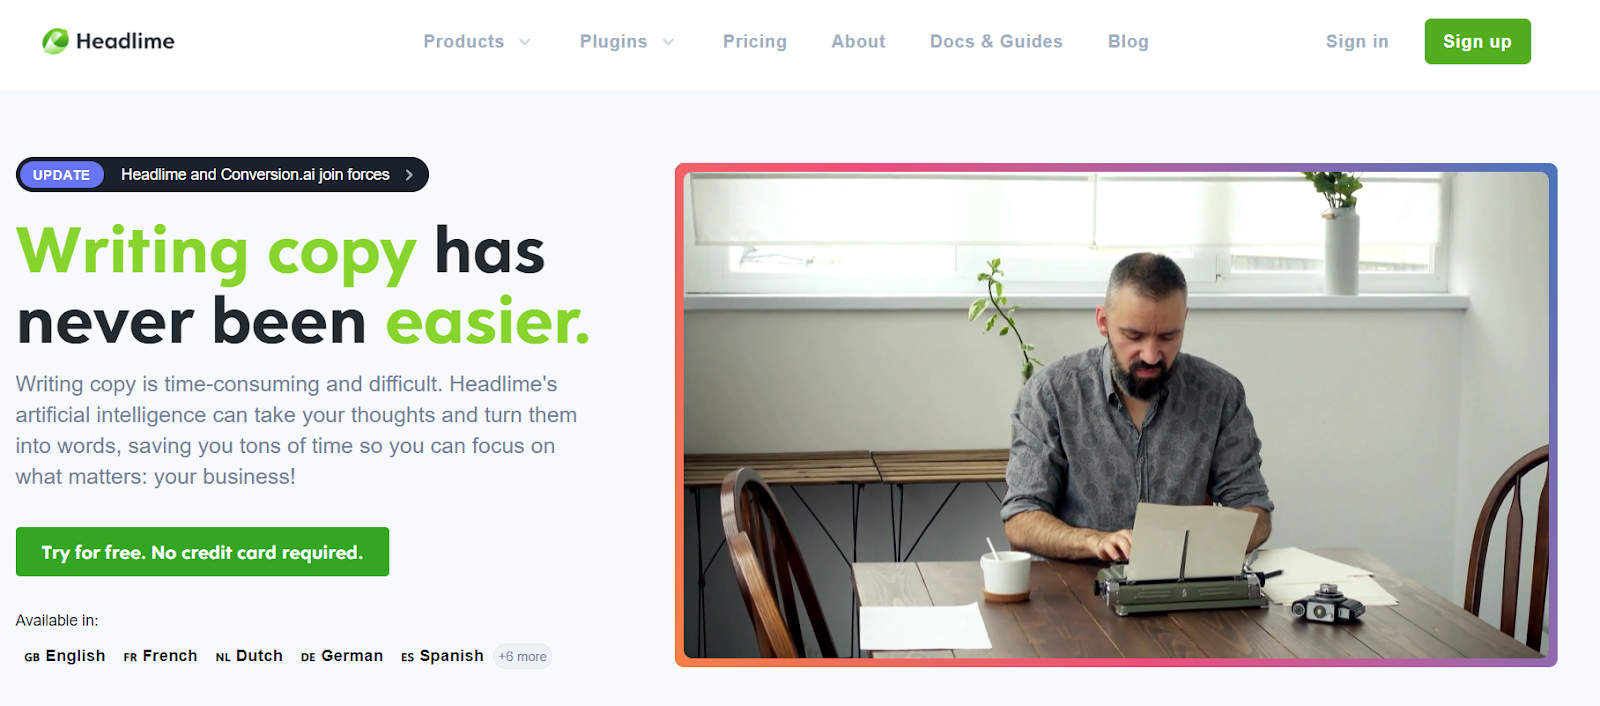This screenshot has width=1600, height=706.
Task: Select the DE German language option
Action: (342, 656)
